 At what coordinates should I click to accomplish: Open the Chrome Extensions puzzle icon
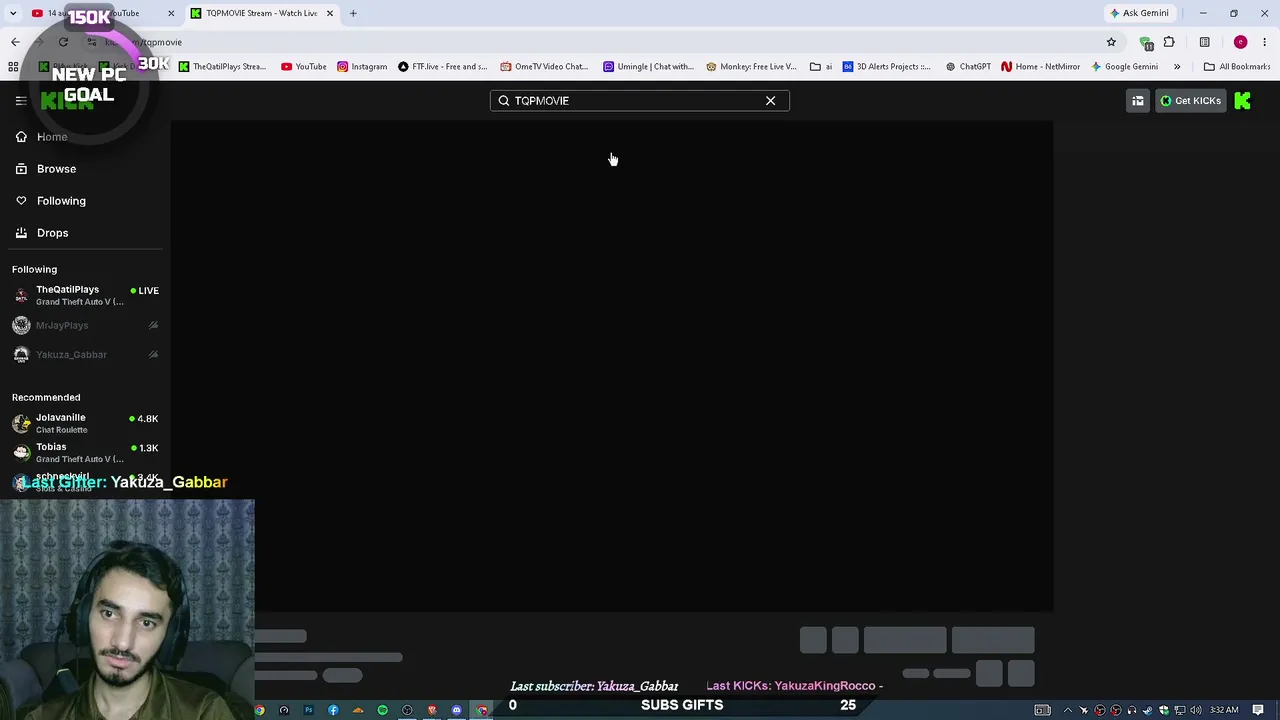pyautogui.click(x=1169, y=42)
